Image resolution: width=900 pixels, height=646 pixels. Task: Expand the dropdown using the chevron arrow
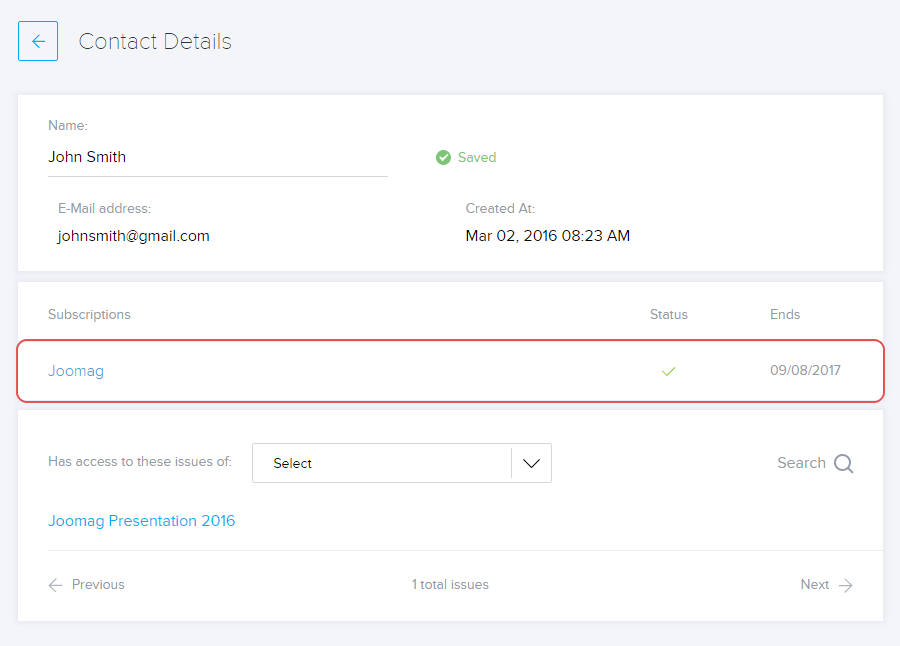[x=531, y=463]
